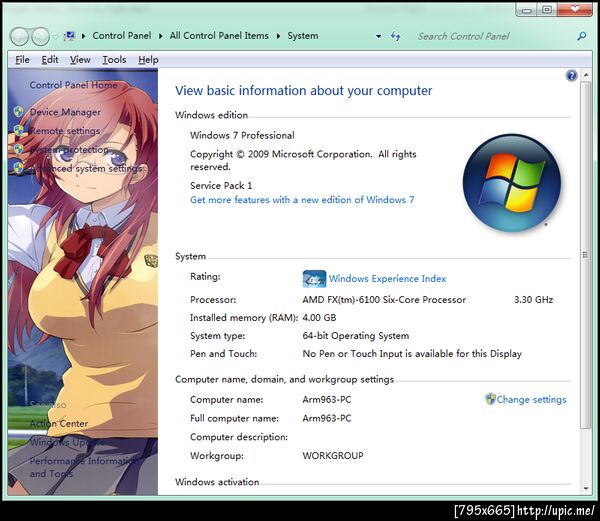600x521 pixels.
Task: Click the scrollbar down arrow
Action: tap(586, 488)
